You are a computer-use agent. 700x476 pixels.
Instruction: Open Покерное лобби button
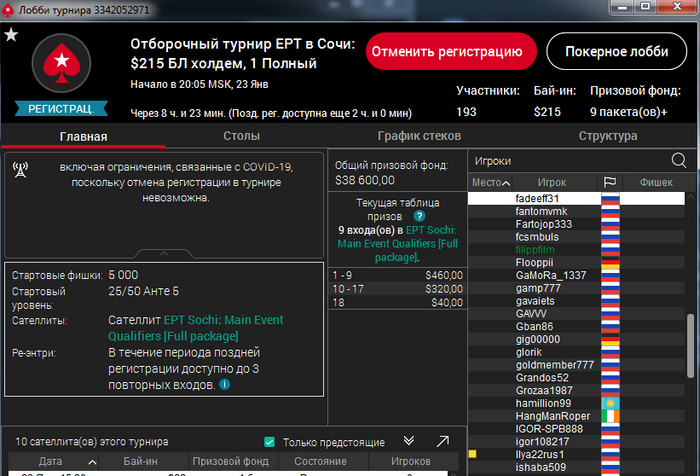[x=617, y=51]
